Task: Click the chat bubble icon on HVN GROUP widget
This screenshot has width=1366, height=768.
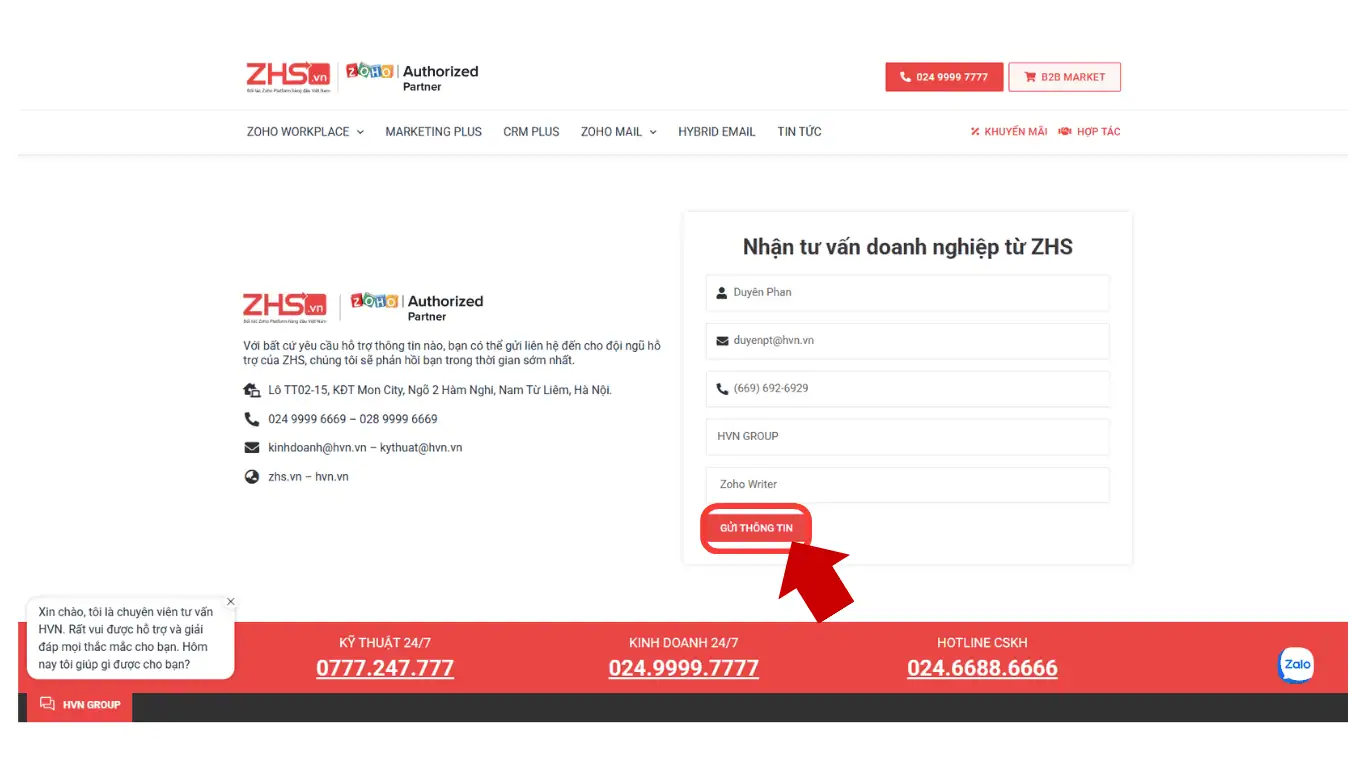Action: tap(46, 704)
